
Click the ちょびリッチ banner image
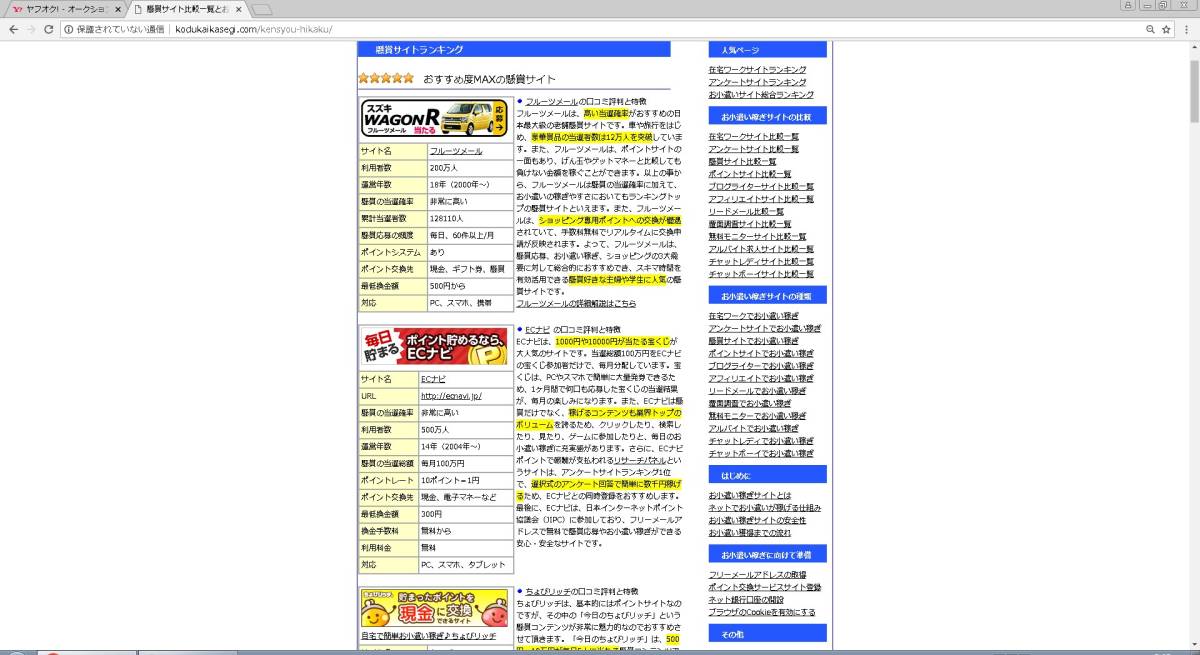click(x=435, y=607)
